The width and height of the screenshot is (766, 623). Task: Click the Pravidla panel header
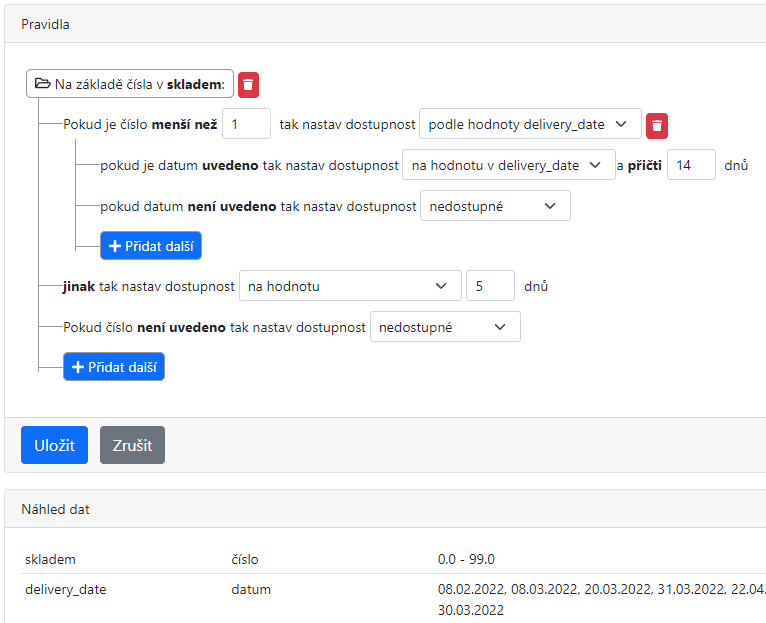pos(46,24)
